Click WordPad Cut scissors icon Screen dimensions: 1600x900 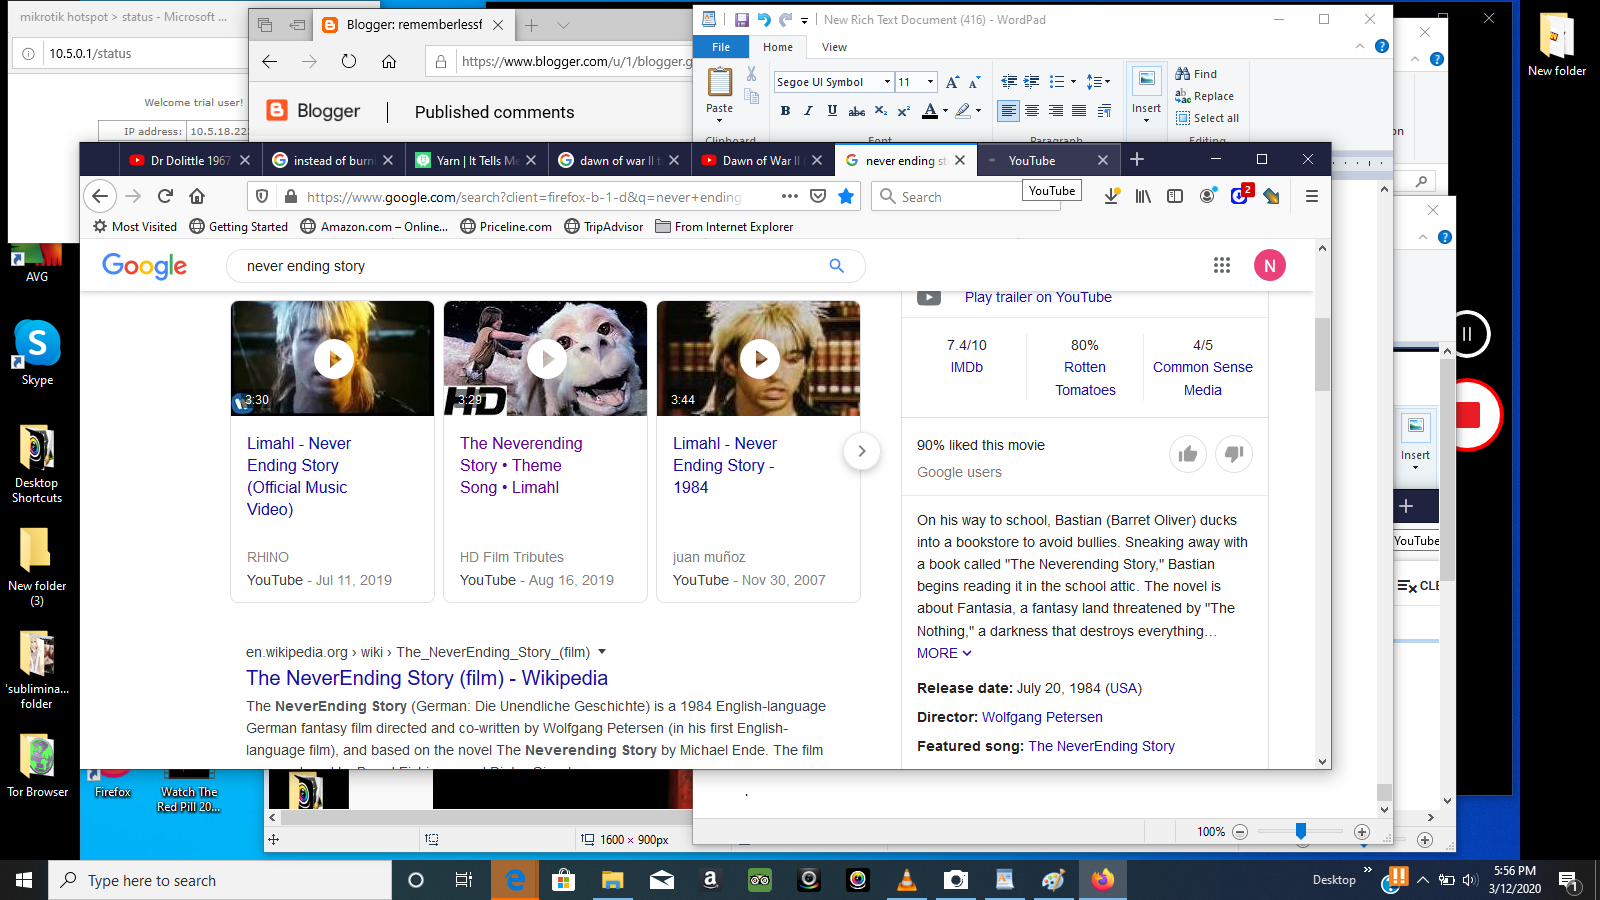tap(751, 74)
